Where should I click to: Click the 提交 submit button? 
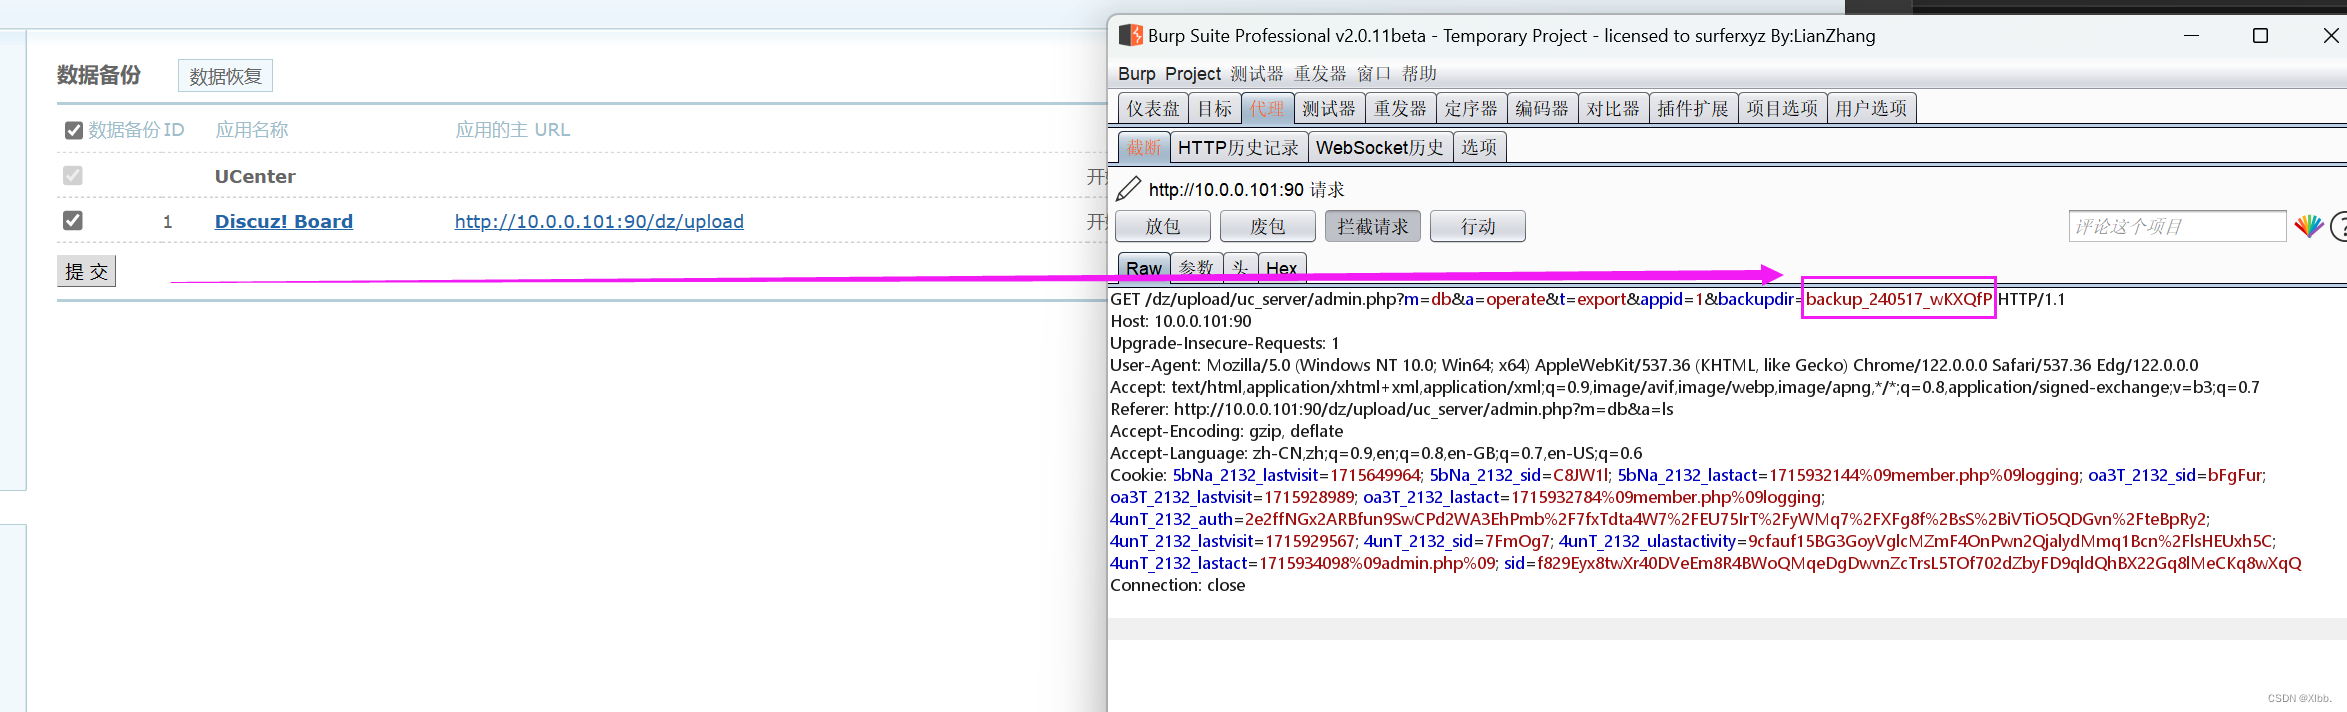[87, 271]
